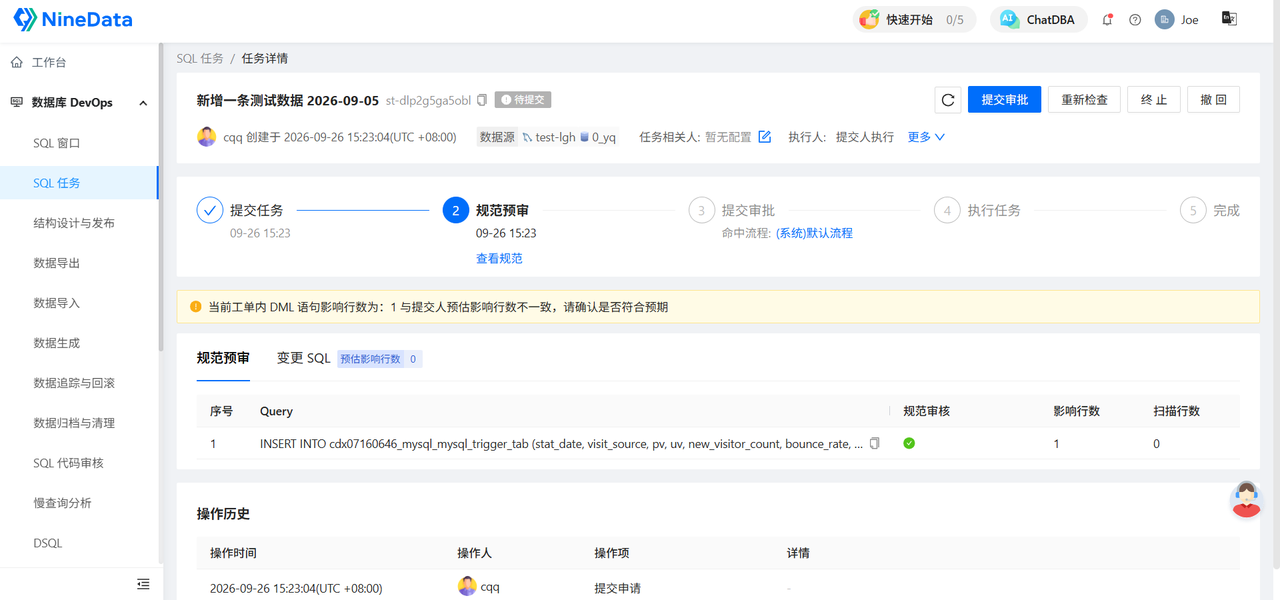Click the SQL 任务 breadcrumb link

point(200,58)
